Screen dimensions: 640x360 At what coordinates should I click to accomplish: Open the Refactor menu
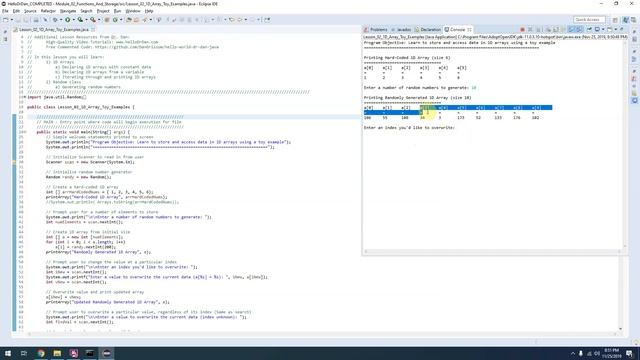pyautogui.click(x=48, y=11)
